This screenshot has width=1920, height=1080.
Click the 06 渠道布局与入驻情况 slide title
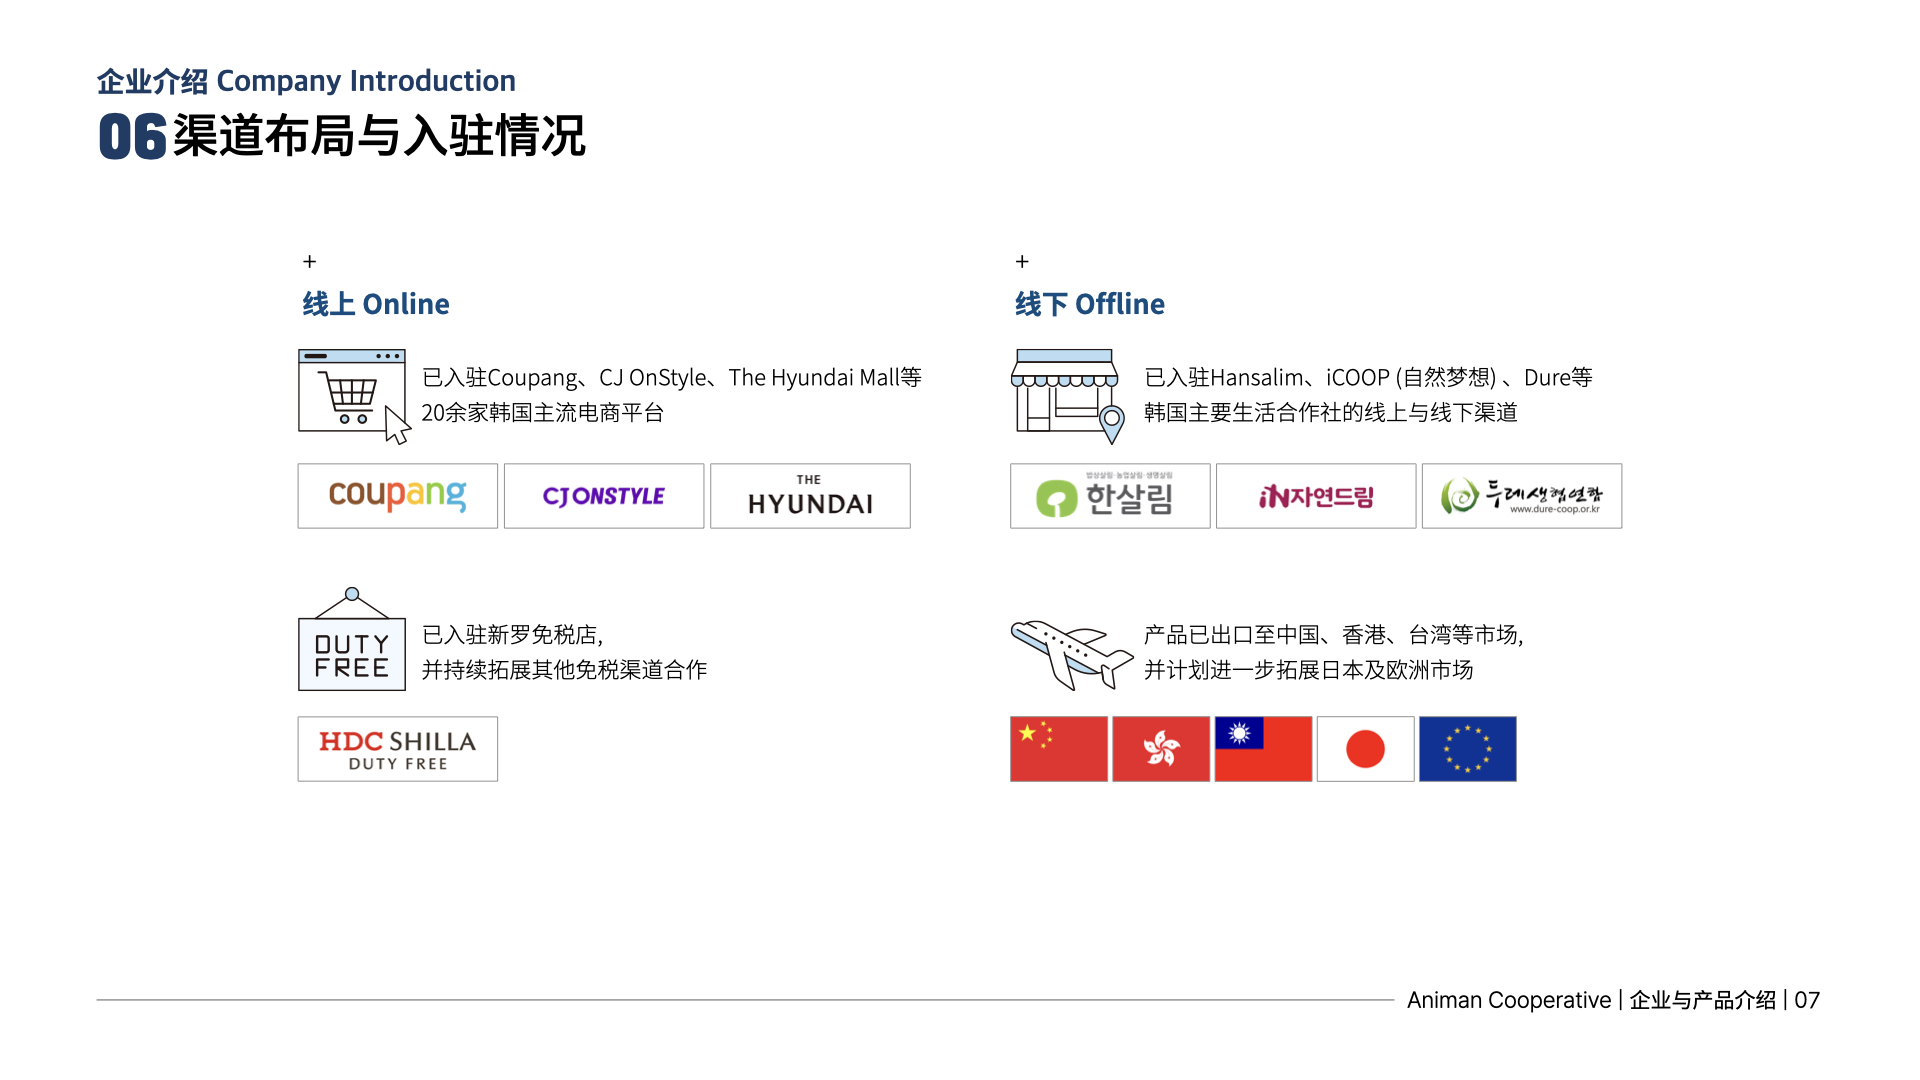(x=342, y=136)
